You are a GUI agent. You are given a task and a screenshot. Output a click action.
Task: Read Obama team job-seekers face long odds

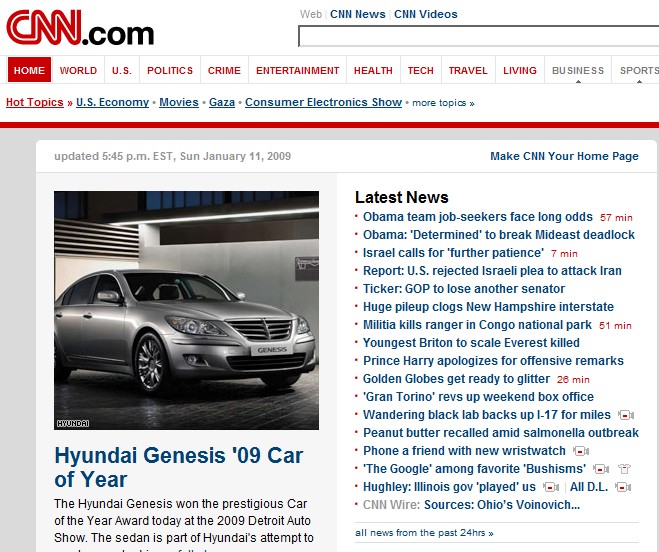[x=478, y=217]
